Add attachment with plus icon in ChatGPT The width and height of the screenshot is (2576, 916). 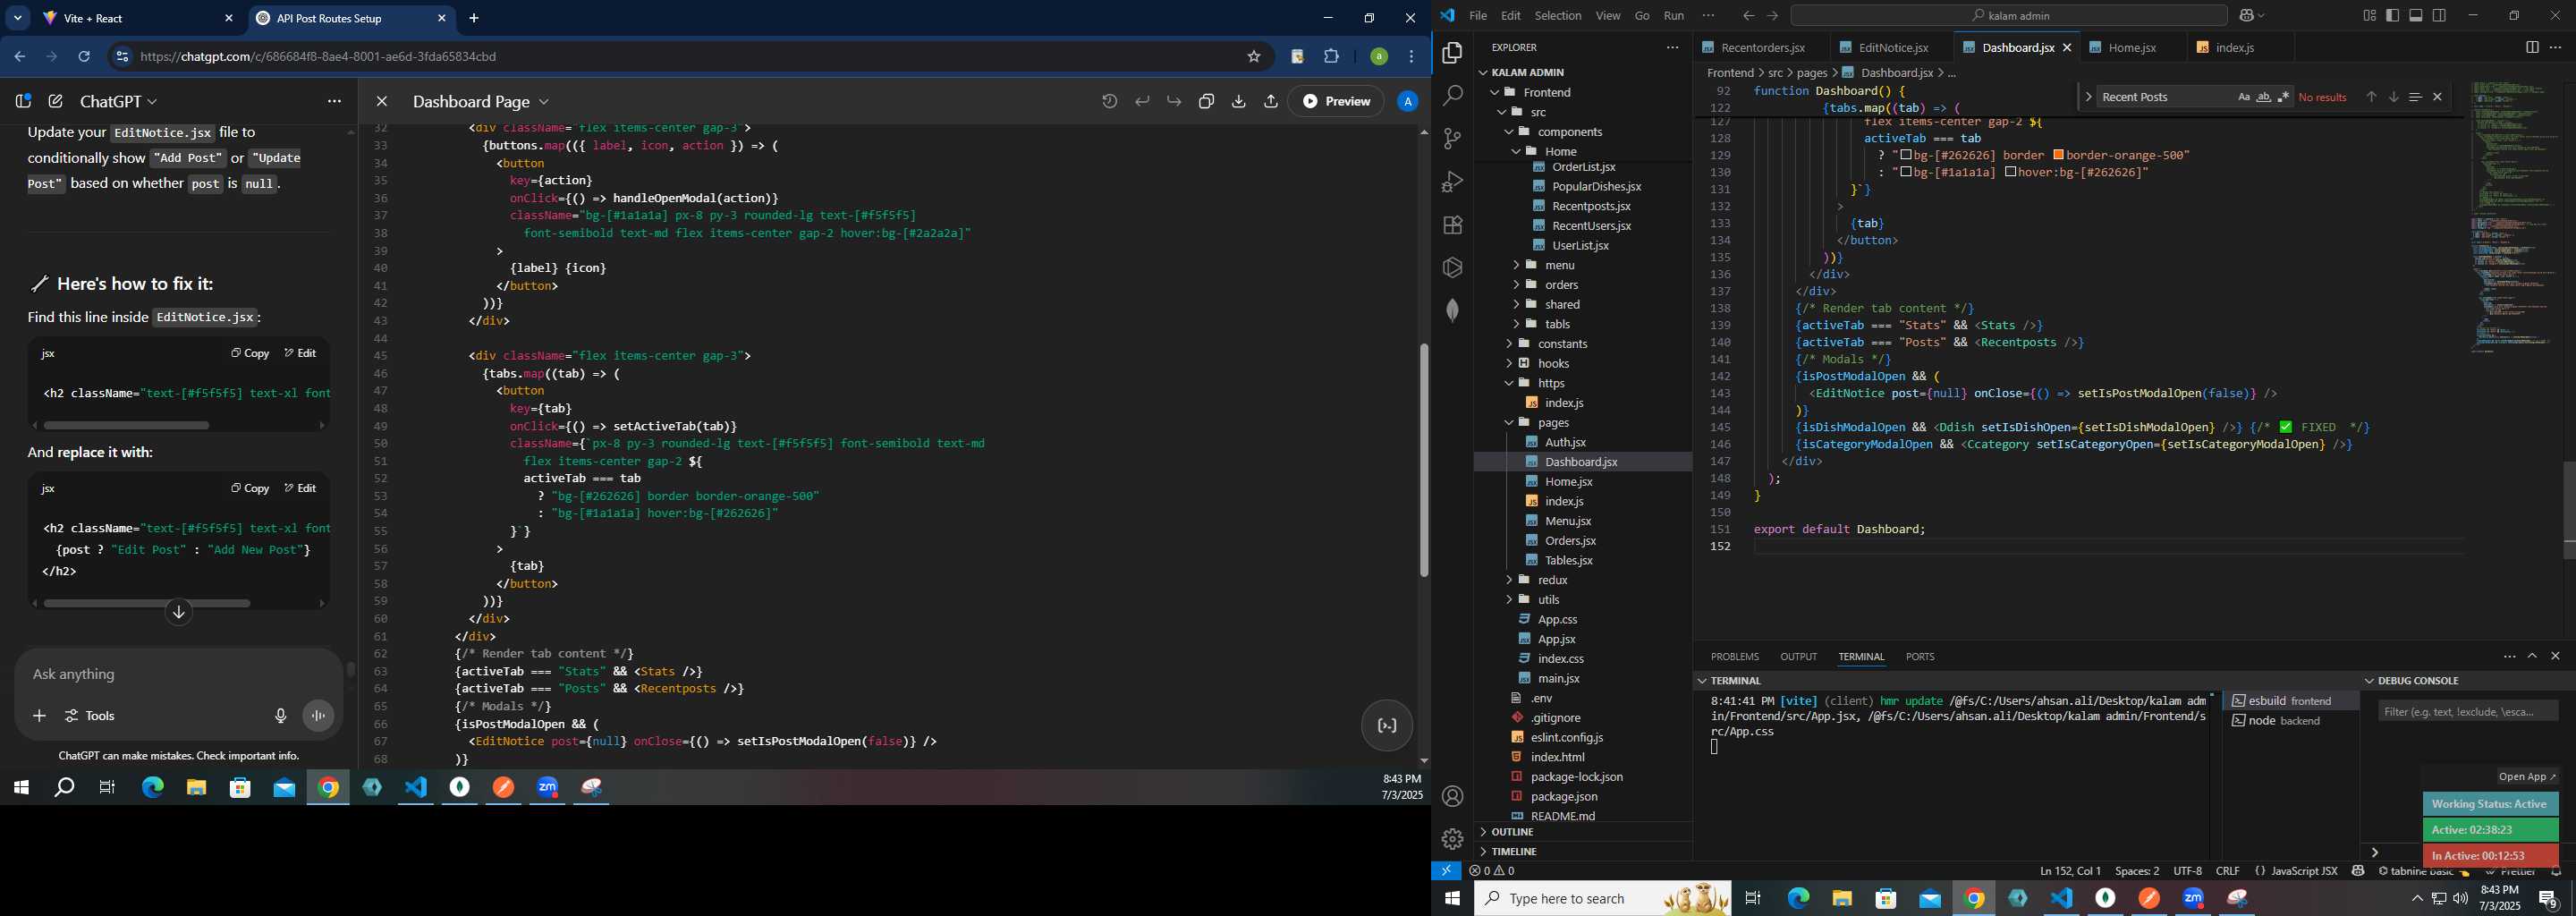[x=39, y=716]
